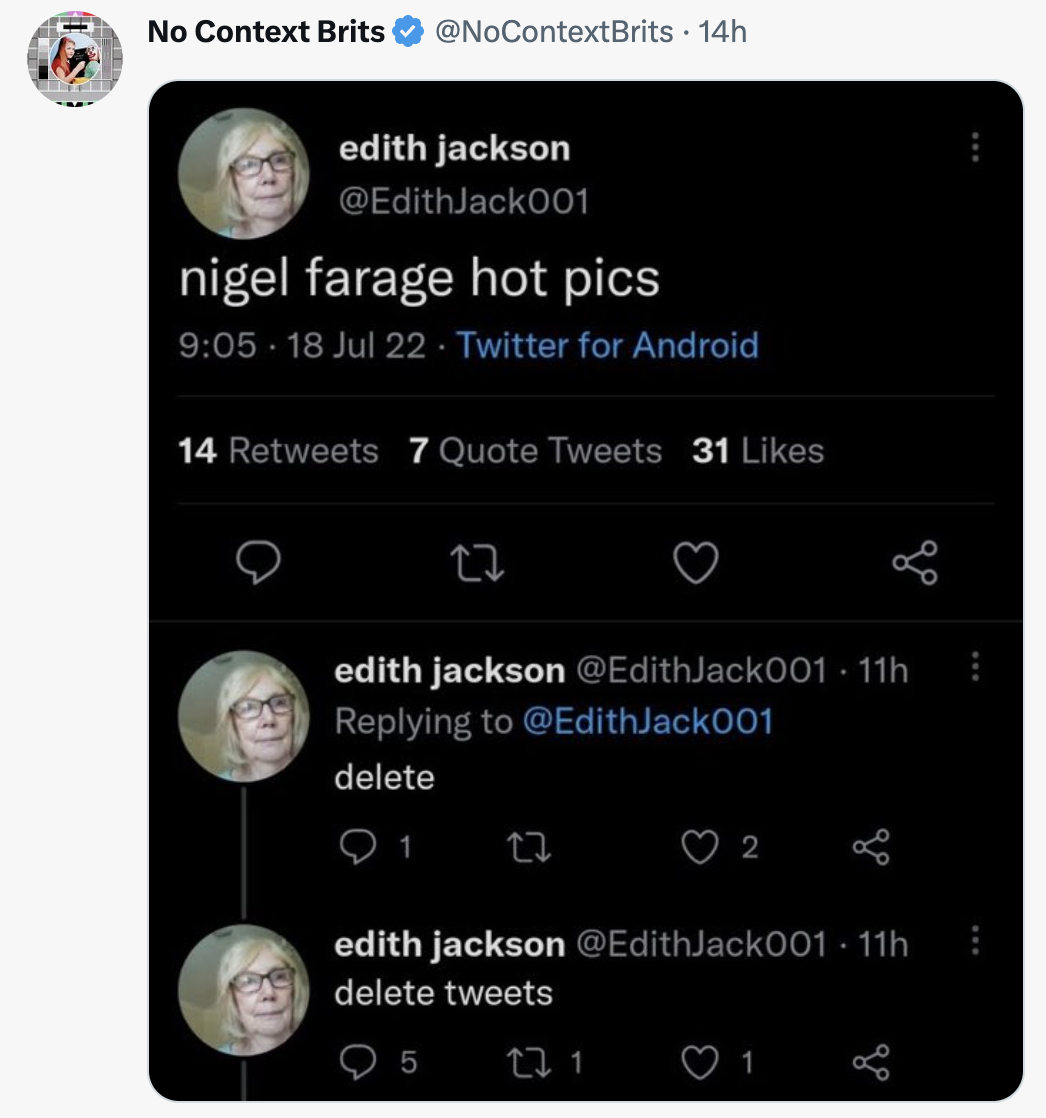Like the "delete" reply tweet
1046x1118 pixels.
(700, 848)
